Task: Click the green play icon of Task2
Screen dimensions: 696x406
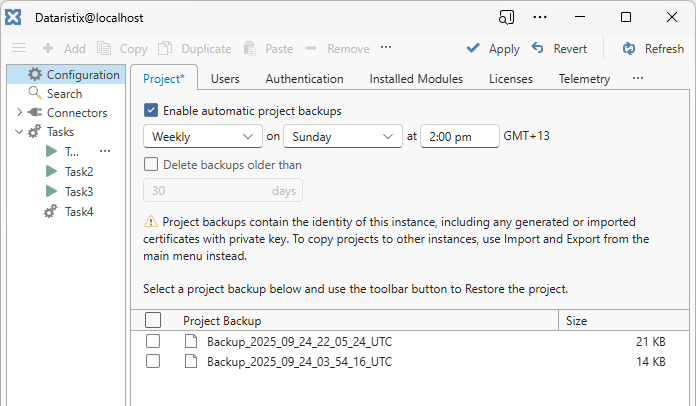Action: coord(51,171)
